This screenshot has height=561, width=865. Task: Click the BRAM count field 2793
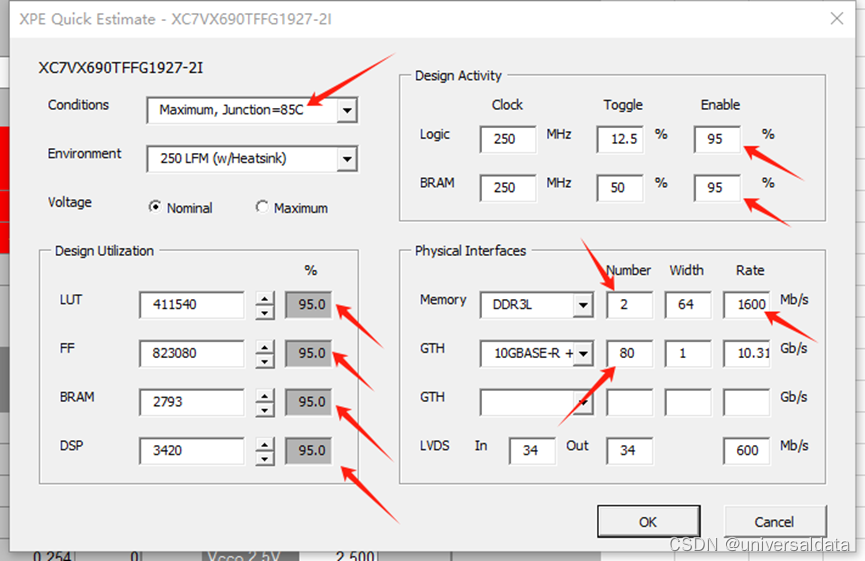(191, 402)
